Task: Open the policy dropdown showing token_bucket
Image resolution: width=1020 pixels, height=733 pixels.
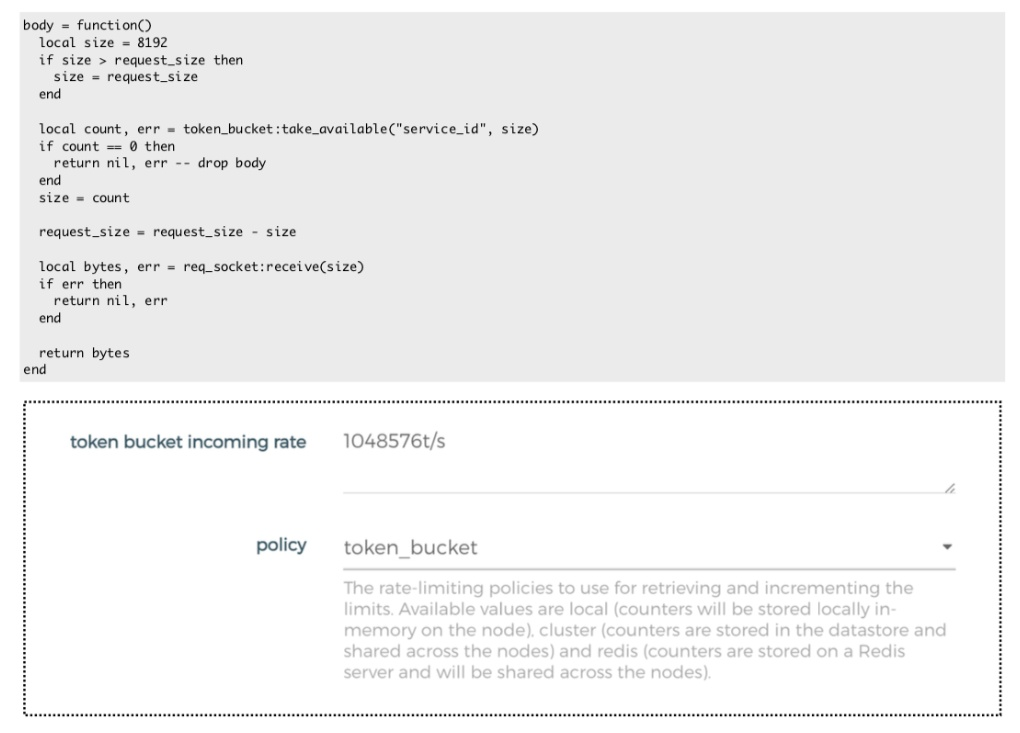Action: tap(640, 548)
